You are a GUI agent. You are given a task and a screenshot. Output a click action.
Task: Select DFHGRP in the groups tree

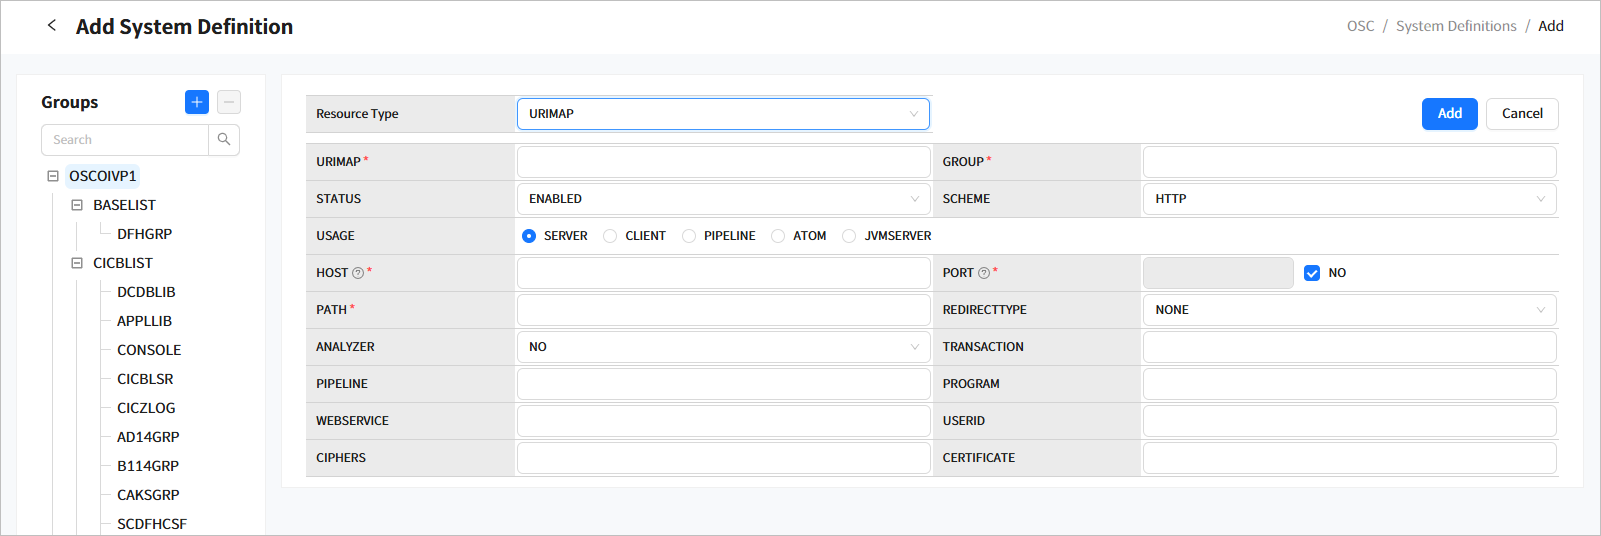[145, 234]
